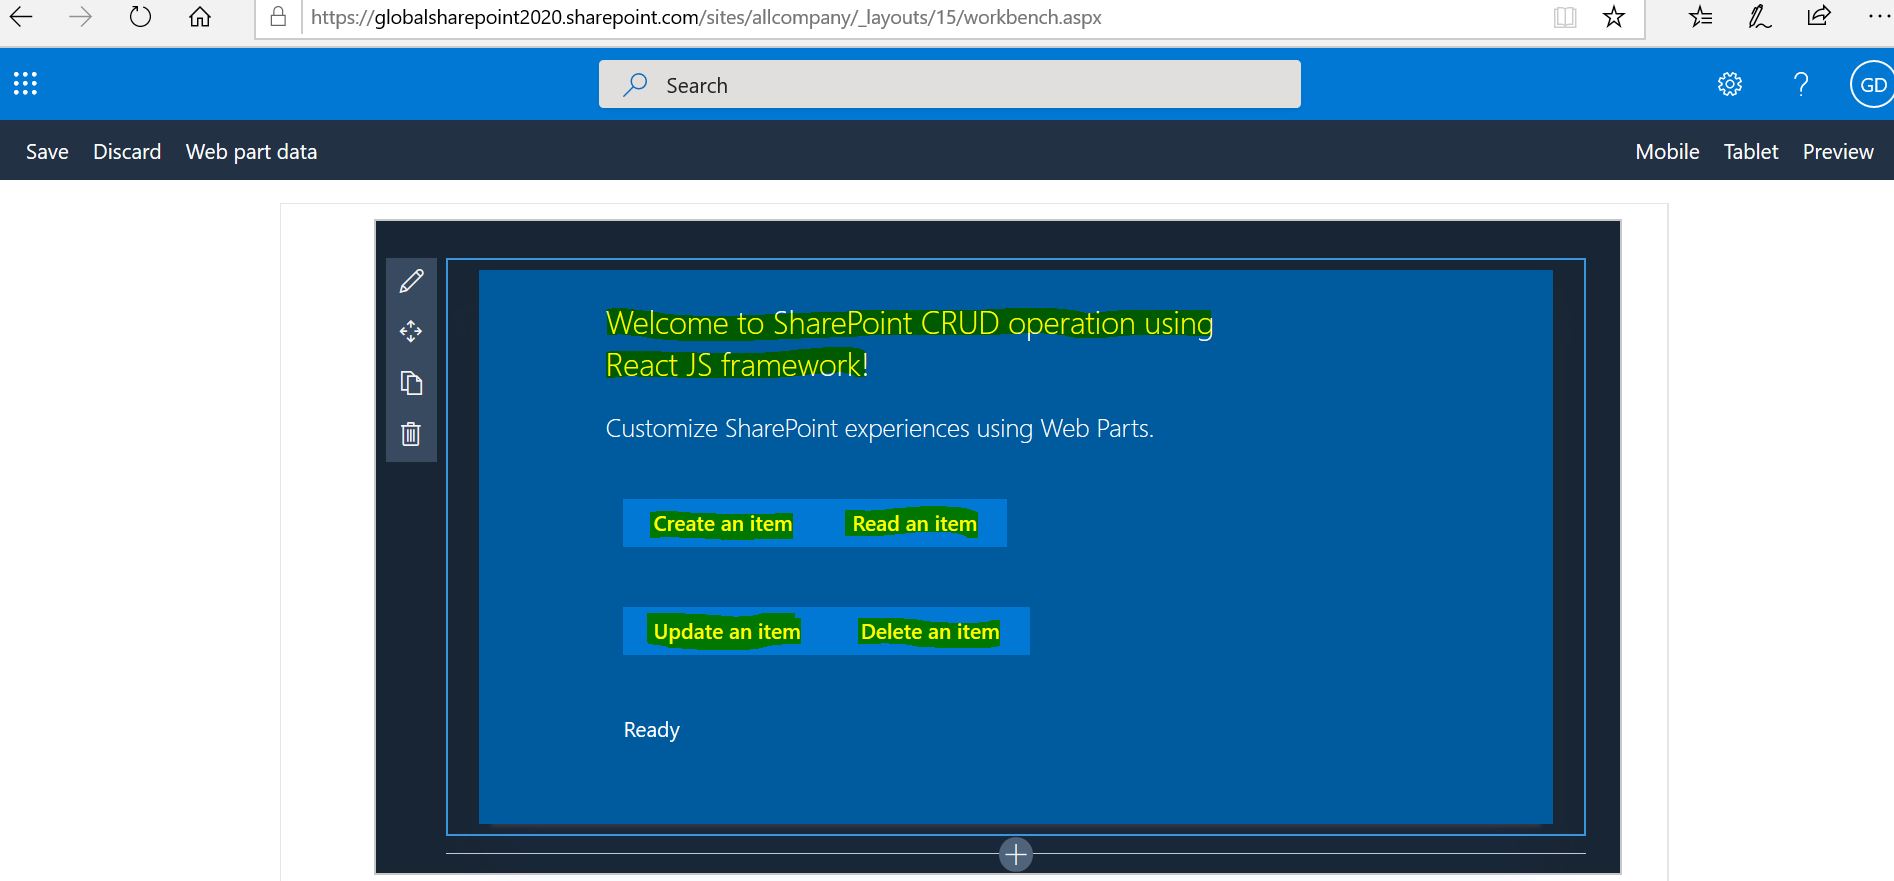Click the Create an item button

(x=722, y=524)
